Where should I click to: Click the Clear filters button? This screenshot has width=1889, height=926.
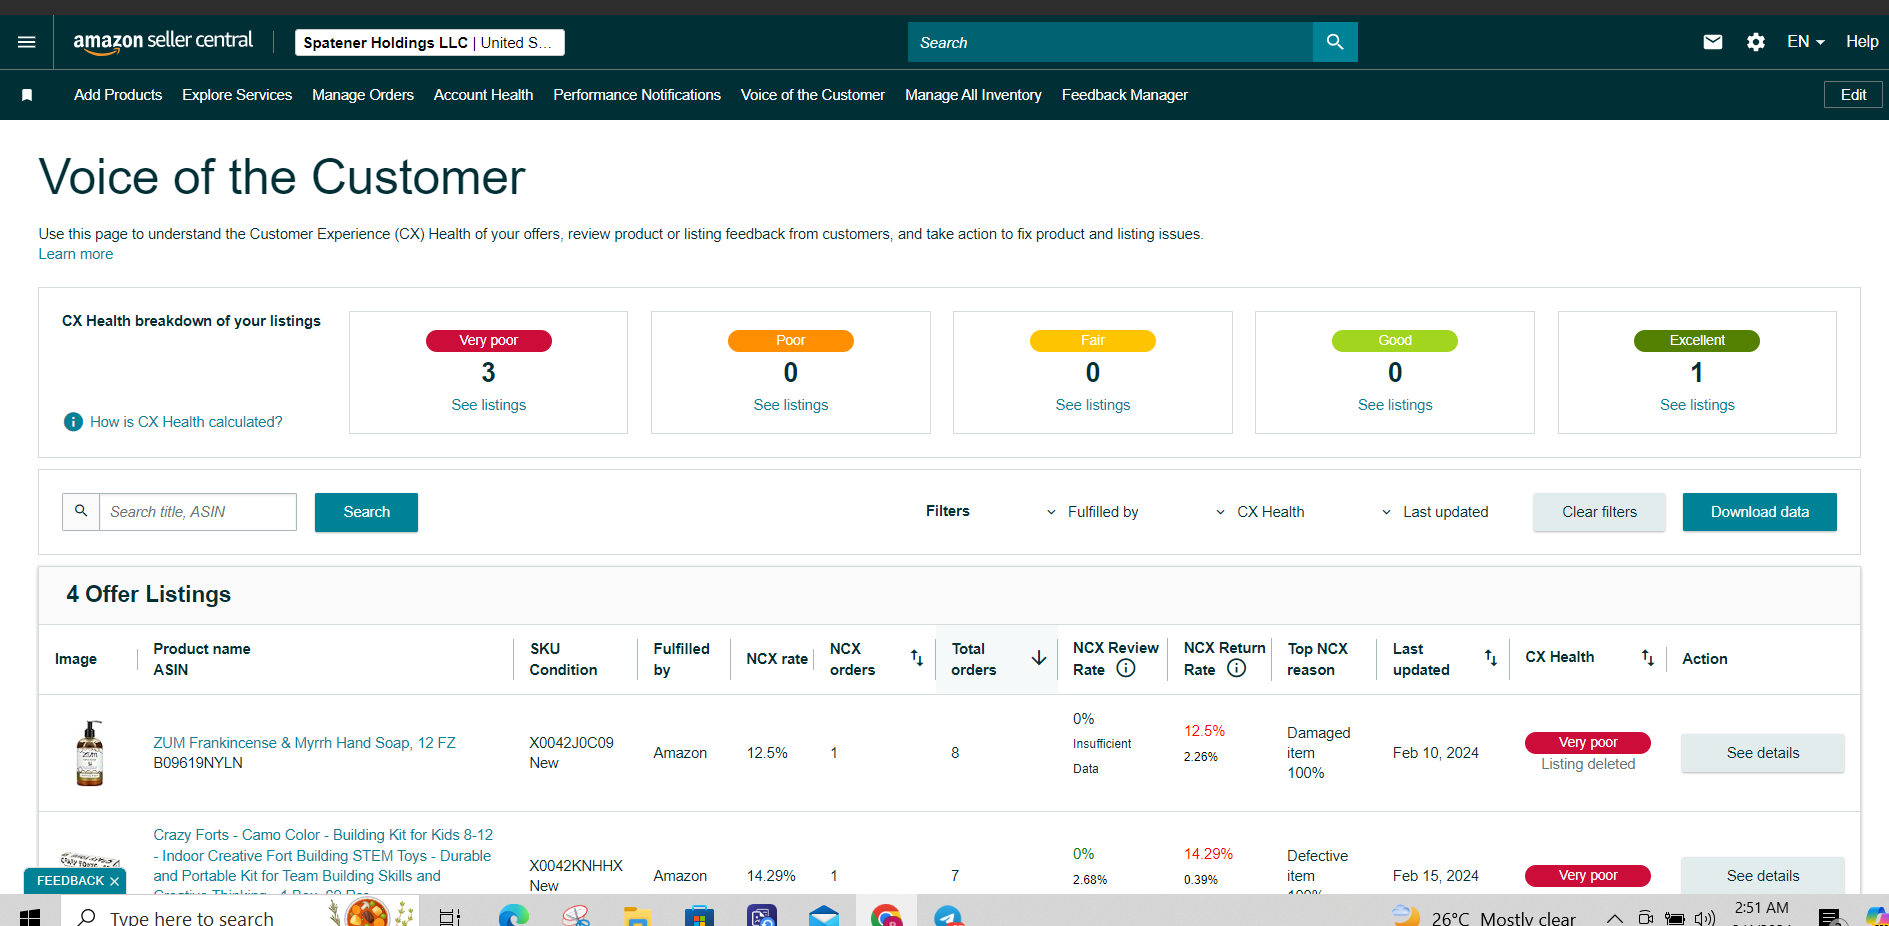click(1599, 512)
